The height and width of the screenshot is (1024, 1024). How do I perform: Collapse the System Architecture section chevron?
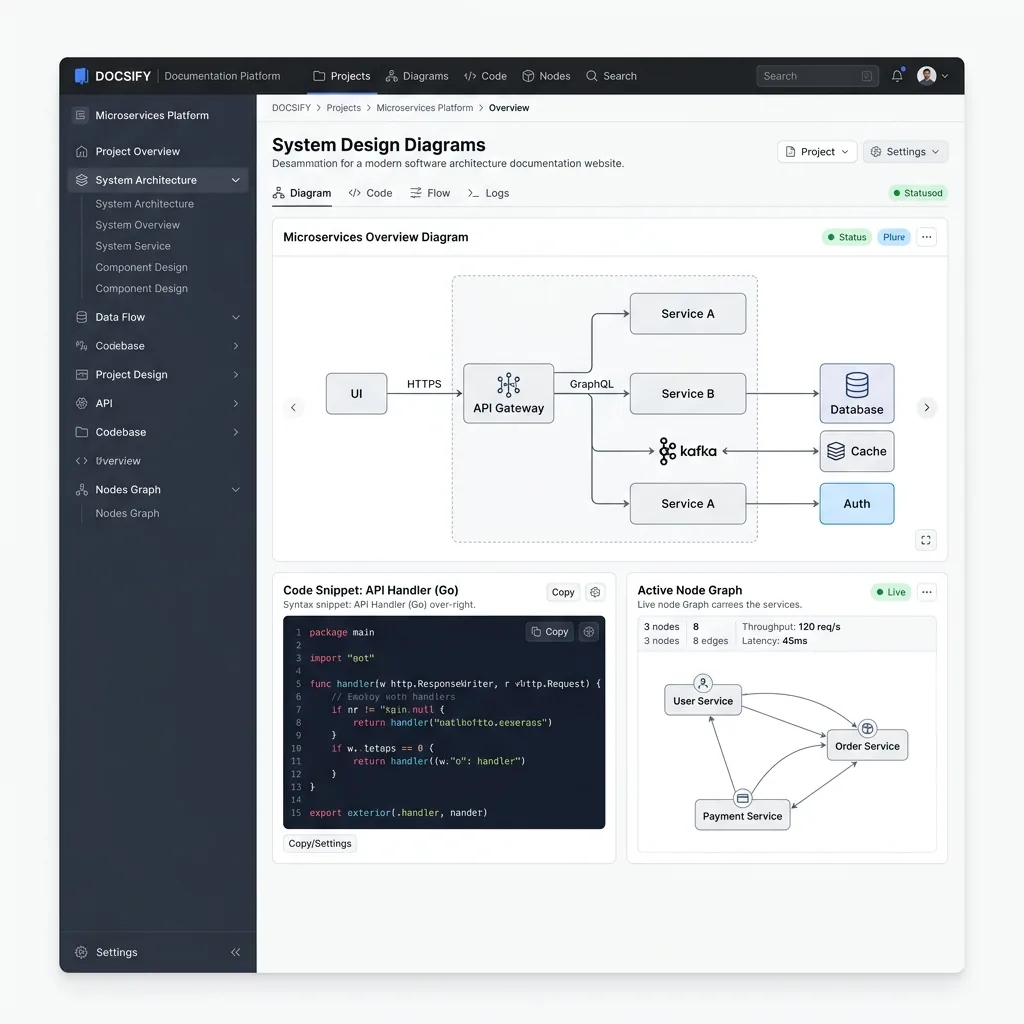(236, 180)
